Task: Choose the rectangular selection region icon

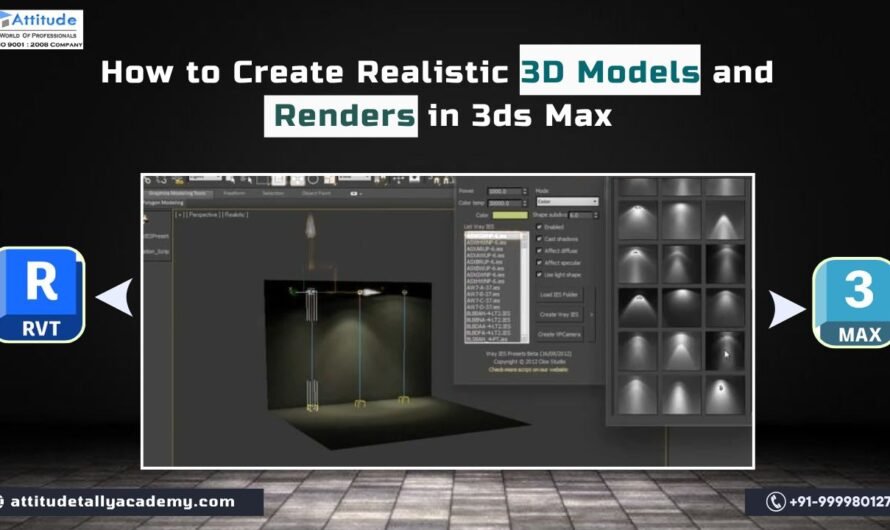Action: coord(263,180)
